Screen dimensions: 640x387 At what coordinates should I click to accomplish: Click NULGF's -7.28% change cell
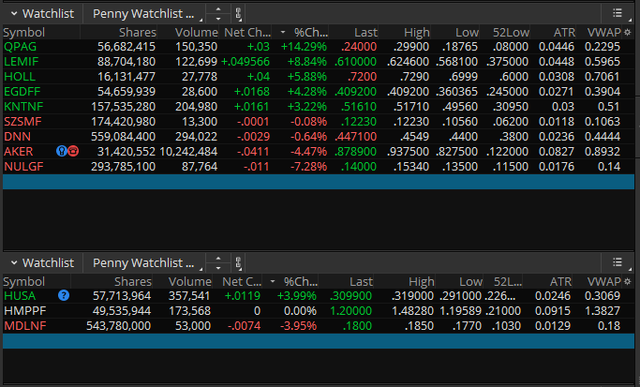click(x=309, y=167)
